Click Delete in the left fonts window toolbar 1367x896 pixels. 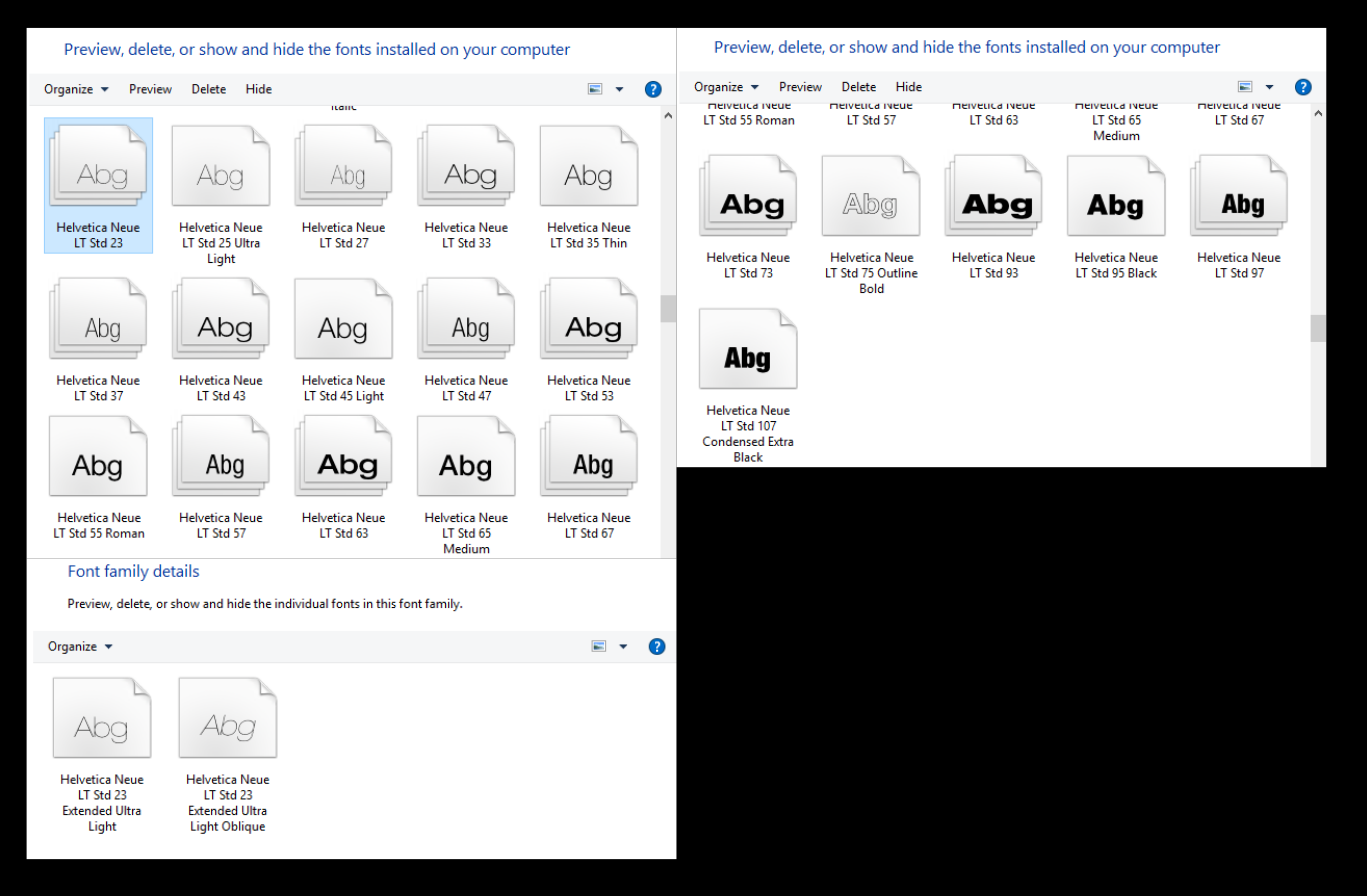(x=209, y=89)
